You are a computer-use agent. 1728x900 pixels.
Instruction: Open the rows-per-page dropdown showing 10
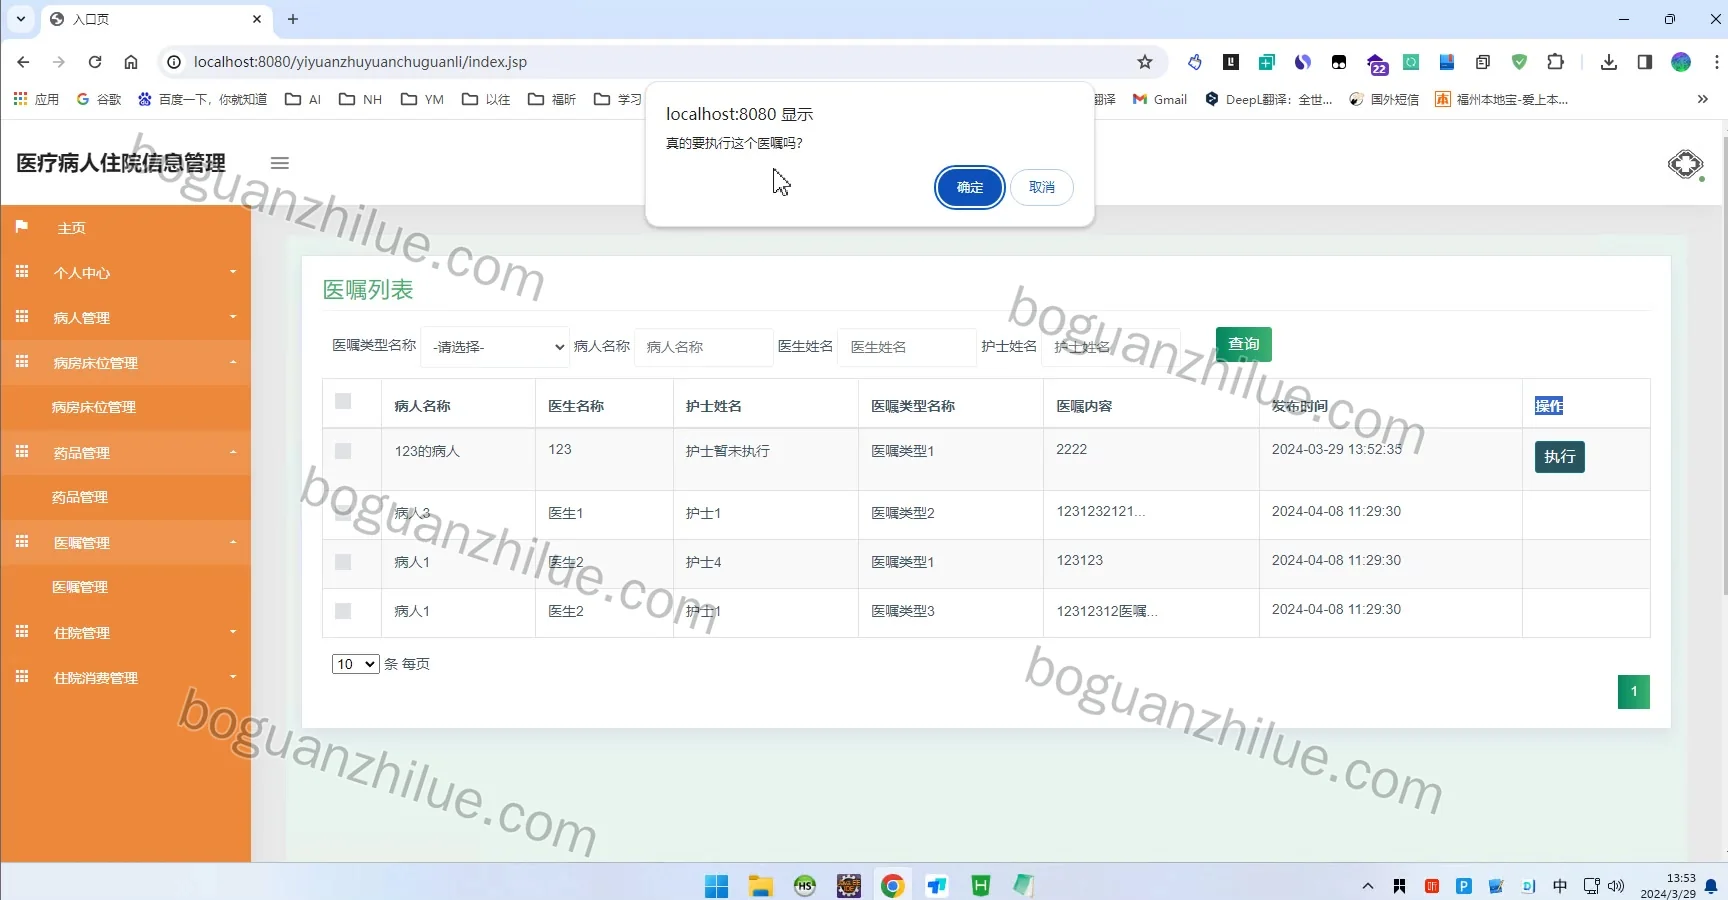pyautogui.click(x=355, y=664)
